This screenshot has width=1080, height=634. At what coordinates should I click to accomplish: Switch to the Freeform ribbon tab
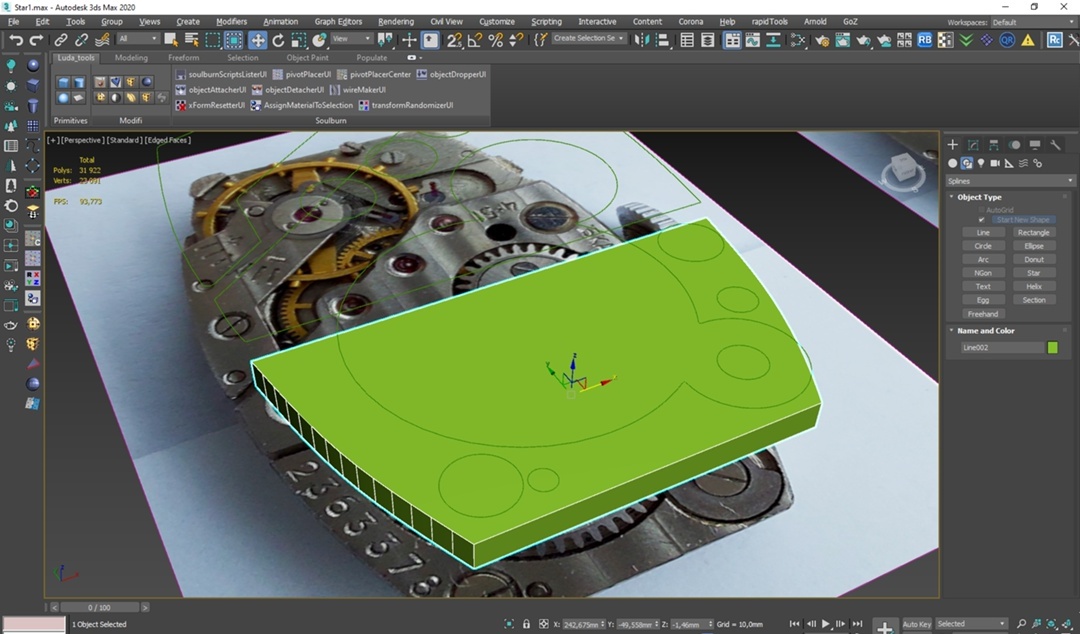point(183,58)
